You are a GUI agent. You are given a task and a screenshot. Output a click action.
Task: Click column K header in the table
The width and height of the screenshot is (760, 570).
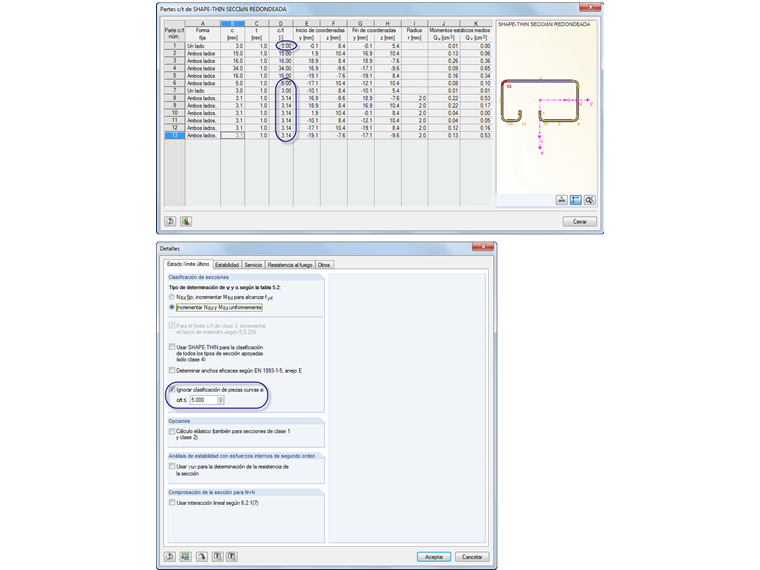point(476,23)
